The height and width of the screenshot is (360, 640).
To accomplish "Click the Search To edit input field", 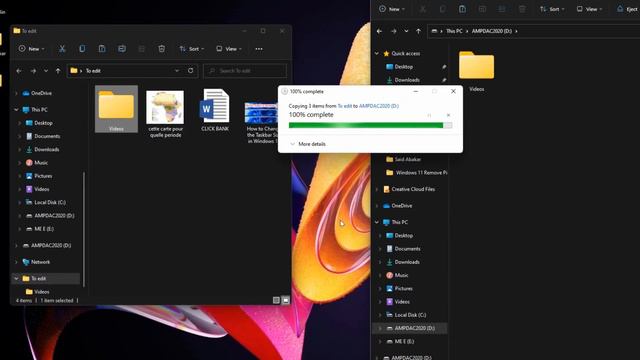I will coord(245,71).
